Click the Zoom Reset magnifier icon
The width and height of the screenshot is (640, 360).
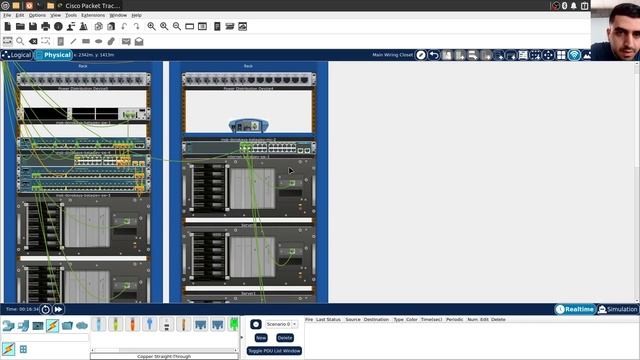[164, 27]
